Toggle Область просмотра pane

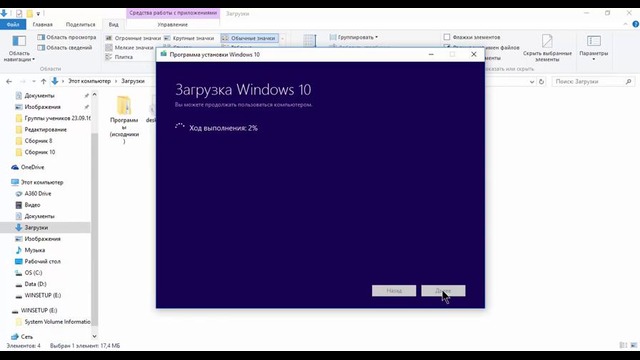67,37
